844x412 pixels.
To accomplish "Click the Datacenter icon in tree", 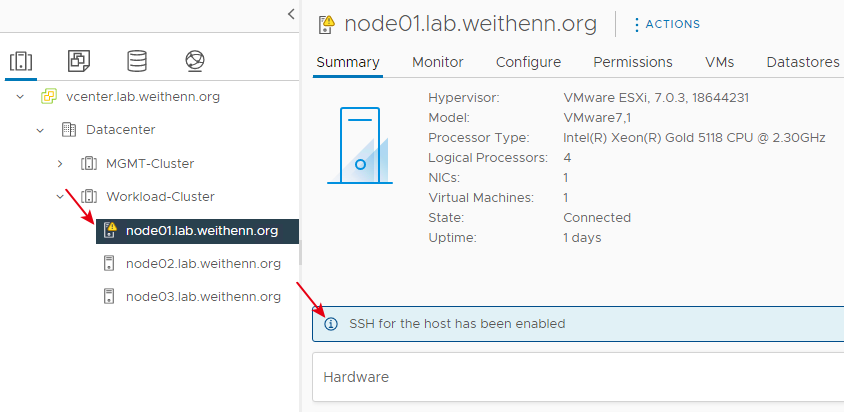I will point(69,130).
